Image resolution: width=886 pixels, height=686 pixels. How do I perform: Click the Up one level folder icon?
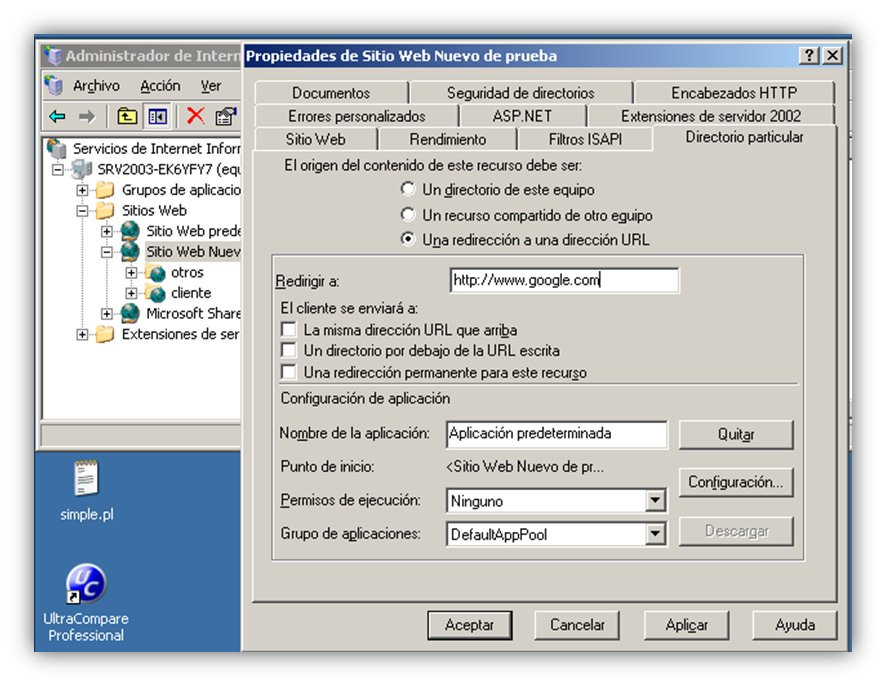[127, 116]
